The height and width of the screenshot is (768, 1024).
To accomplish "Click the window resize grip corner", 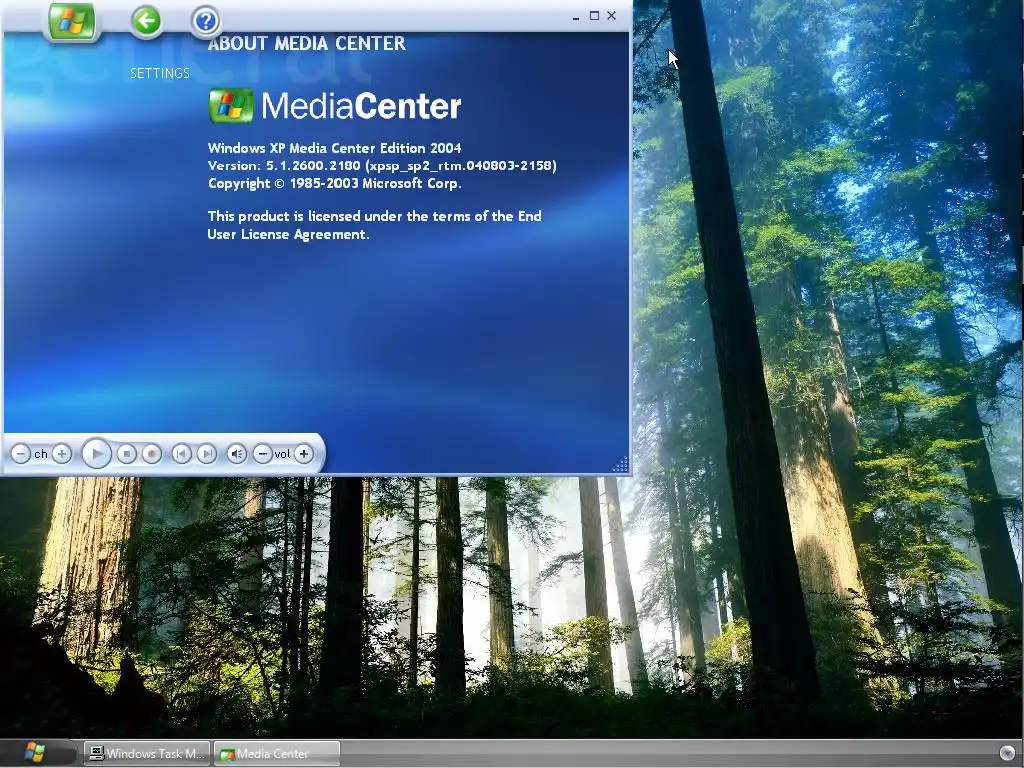I will 620,464.
